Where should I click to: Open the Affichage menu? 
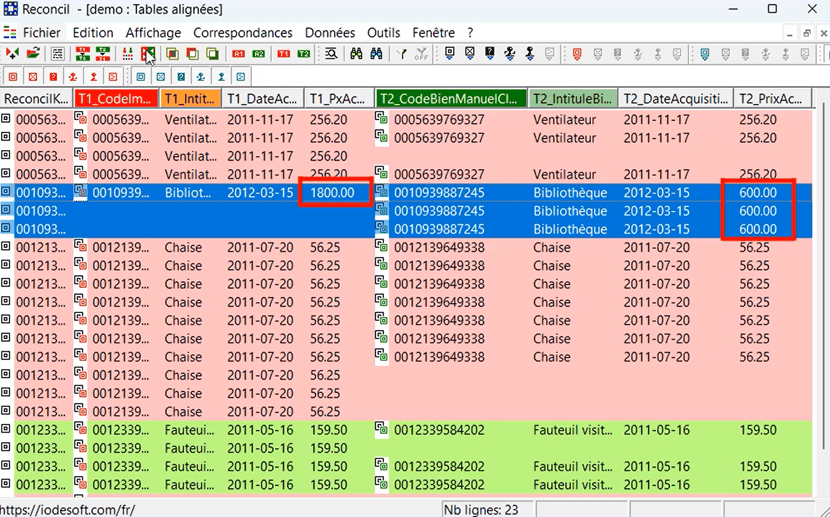(153, 33)
